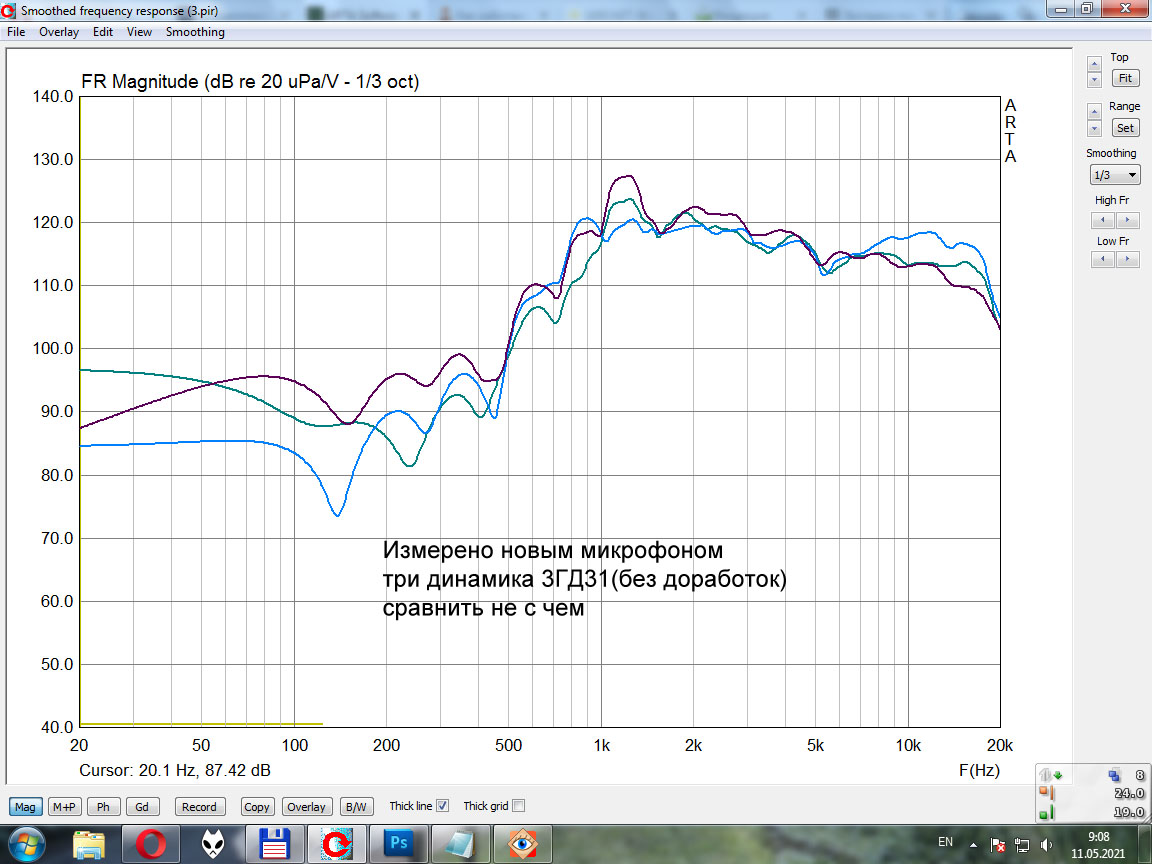
Task: Click the FR Magnitude graph title
Action: (x=250, y=82)
